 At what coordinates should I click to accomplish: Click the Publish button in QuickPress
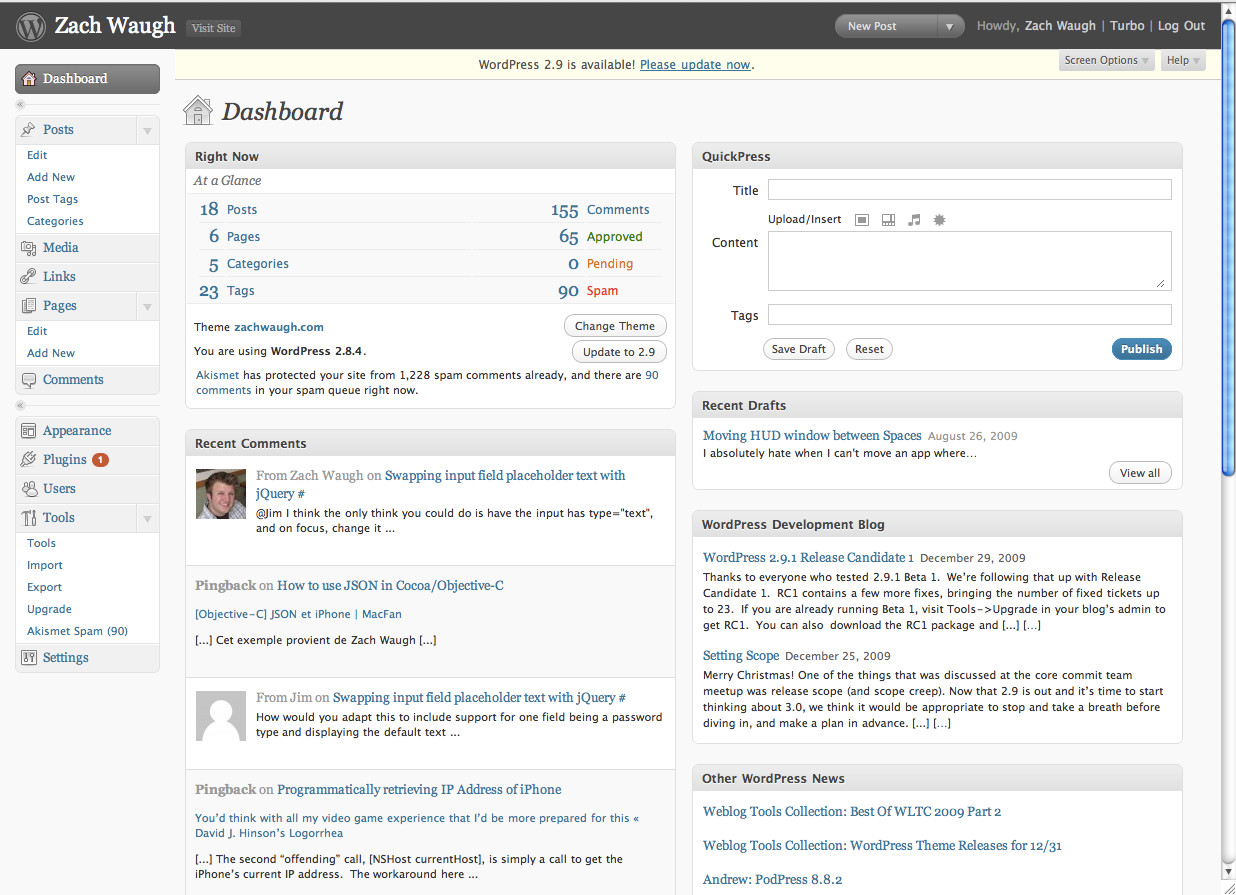(x=1141, y=349)
